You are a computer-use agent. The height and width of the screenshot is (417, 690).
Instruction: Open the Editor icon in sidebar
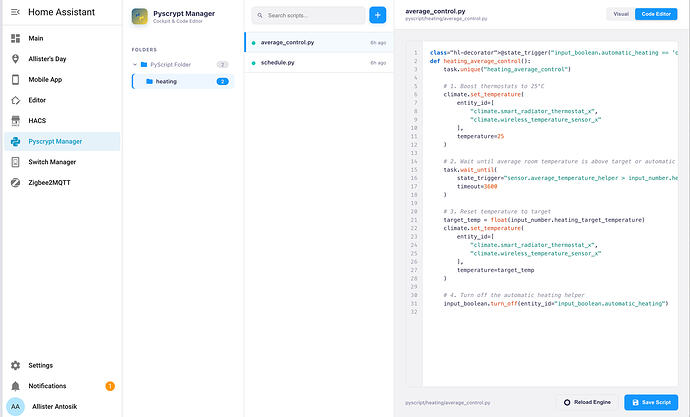click(x=15, y=100)
